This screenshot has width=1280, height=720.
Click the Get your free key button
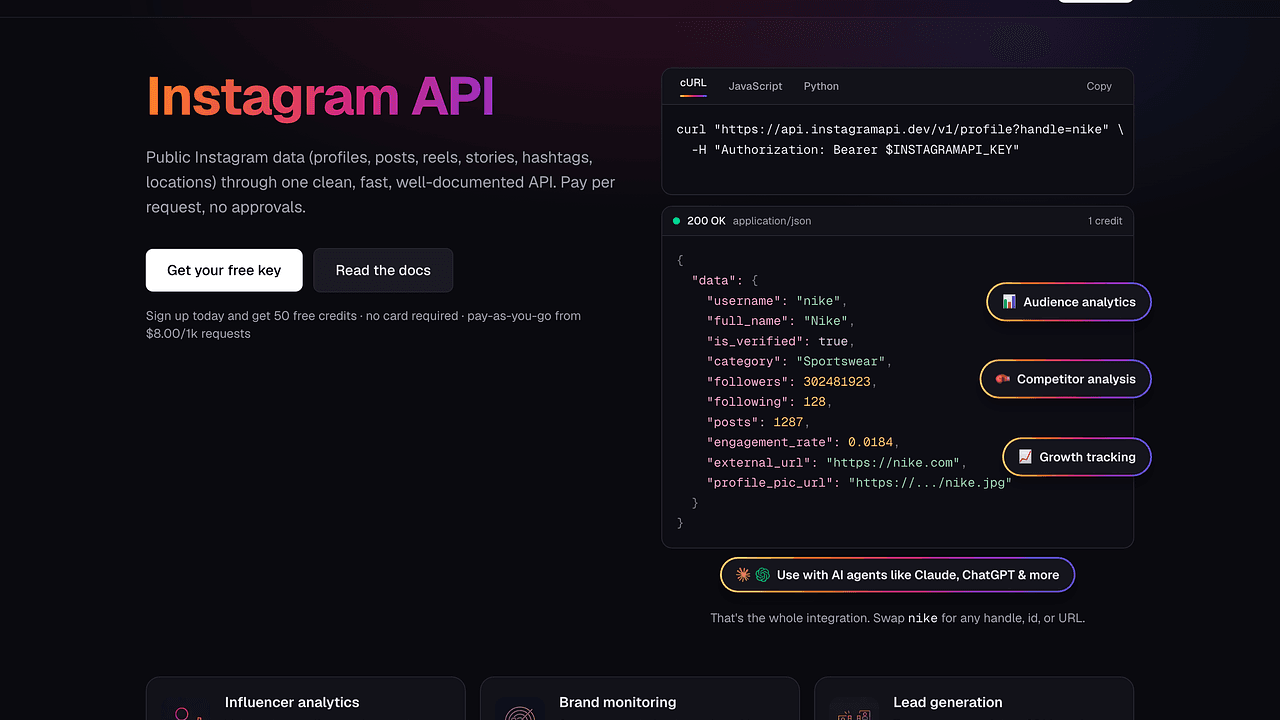point(224,270)
